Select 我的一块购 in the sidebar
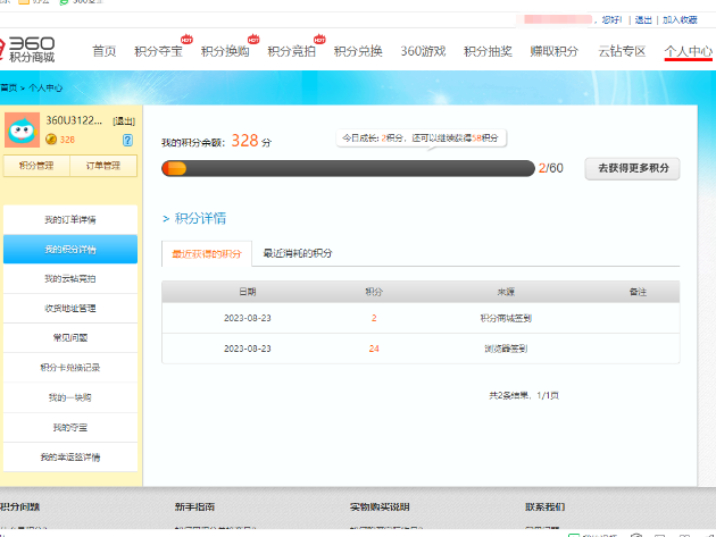The image size is (716, 537). pyautogui.click(x=70, y=397)
